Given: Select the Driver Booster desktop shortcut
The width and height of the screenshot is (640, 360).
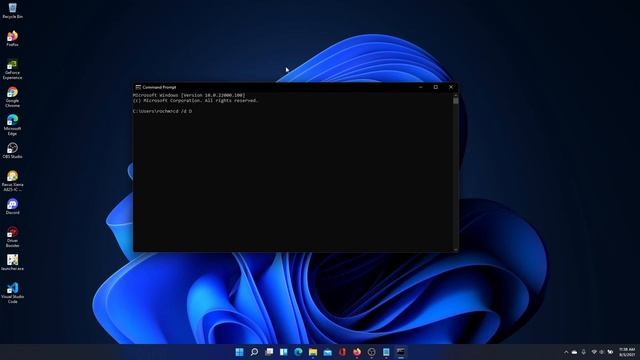Looking at the screenshot, I should (x=12, y=237).
